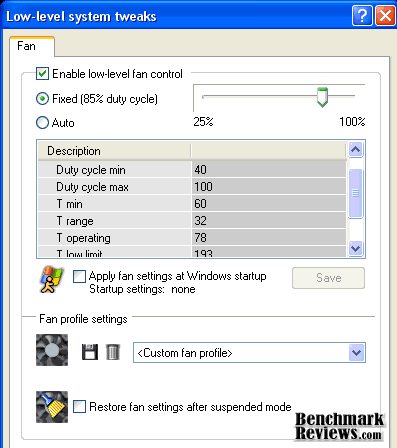Click the list's scroll down arrow

356,249
